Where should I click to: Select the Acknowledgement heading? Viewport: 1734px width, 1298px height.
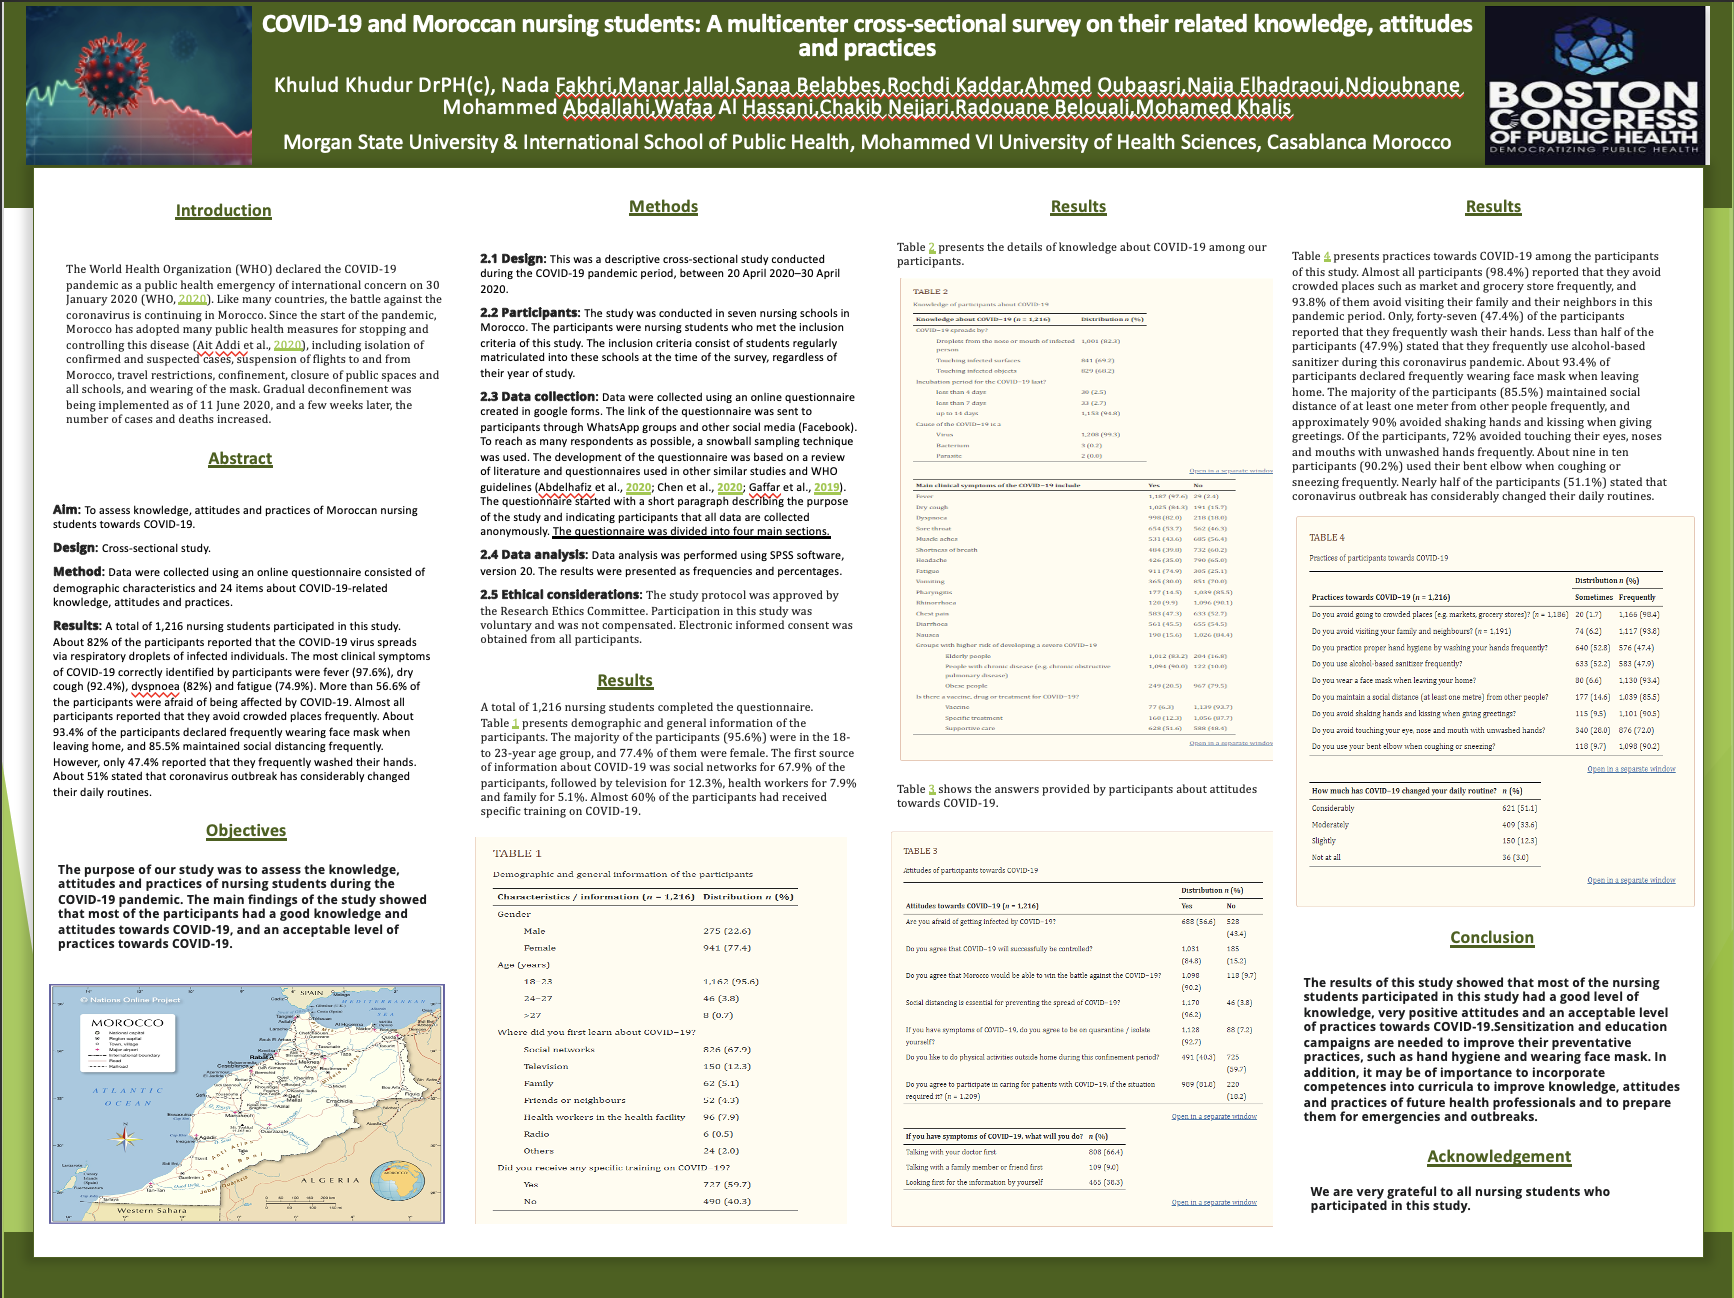click(1499, 1156)
